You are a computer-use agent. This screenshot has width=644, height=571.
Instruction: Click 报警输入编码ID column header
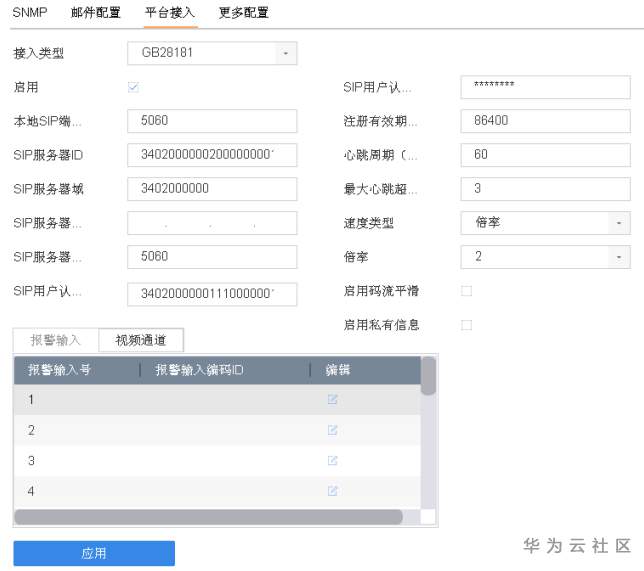pyautogui.click(x=225, y=370)
